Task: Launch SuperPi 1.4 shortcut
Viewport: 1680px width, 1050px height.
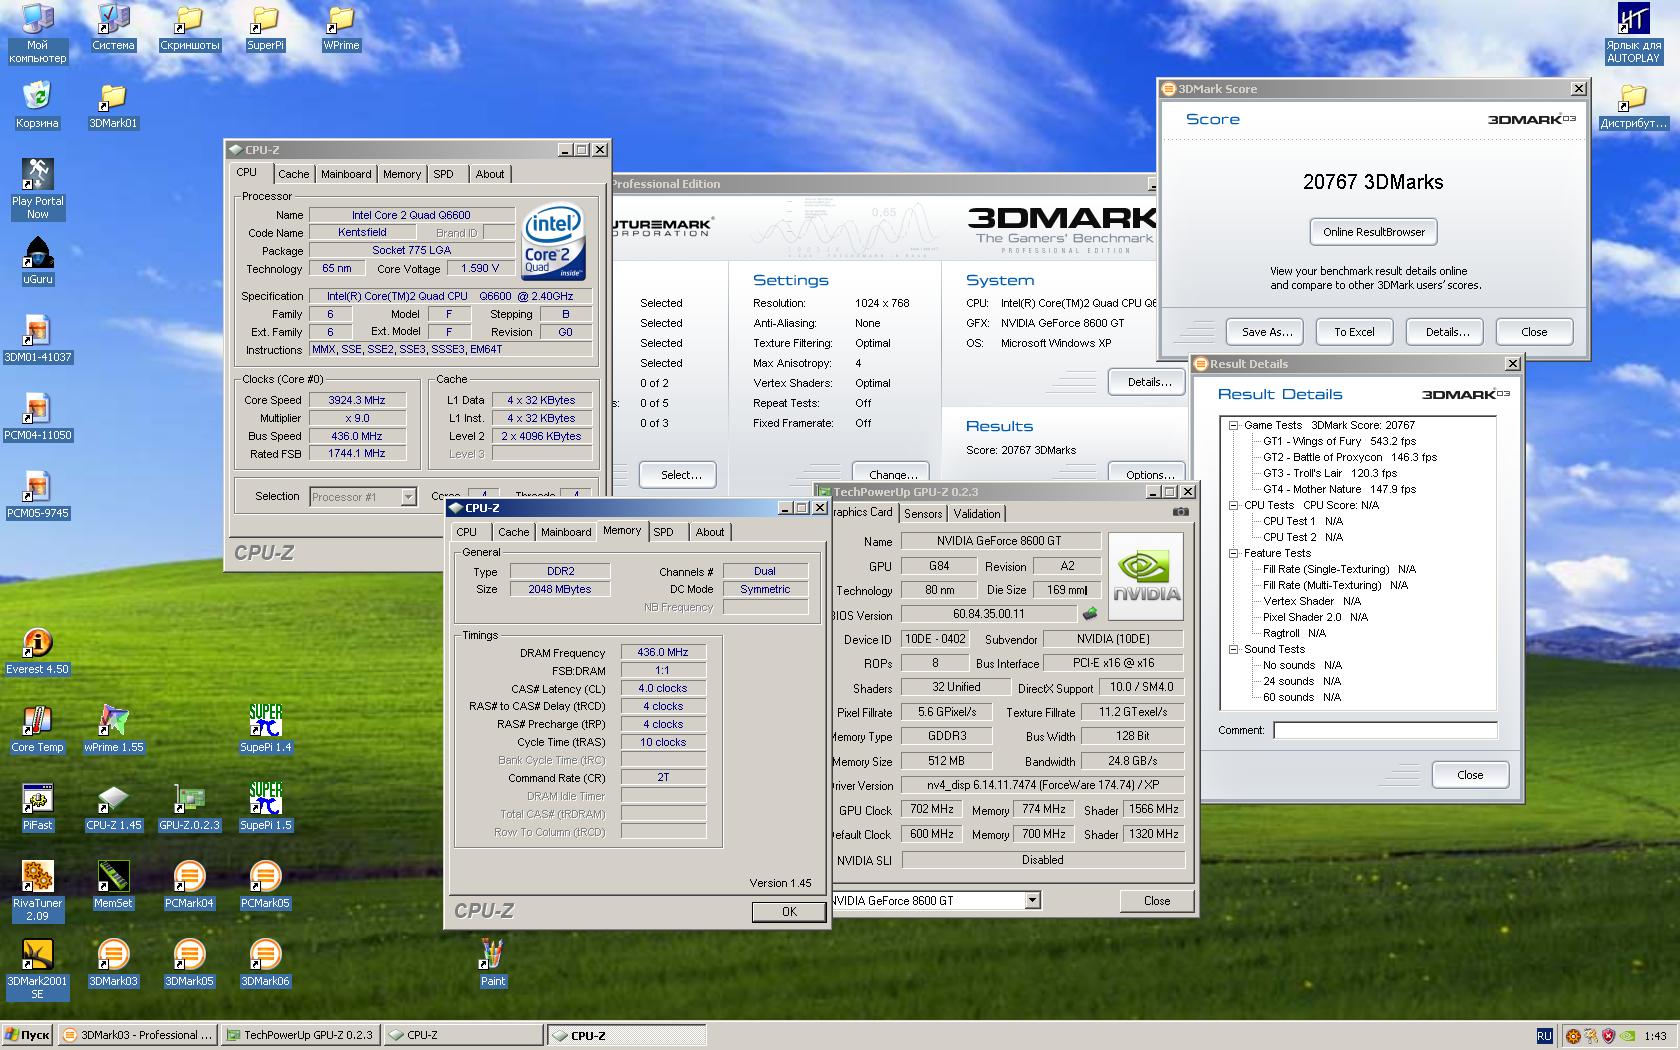Action: point(265,729)
